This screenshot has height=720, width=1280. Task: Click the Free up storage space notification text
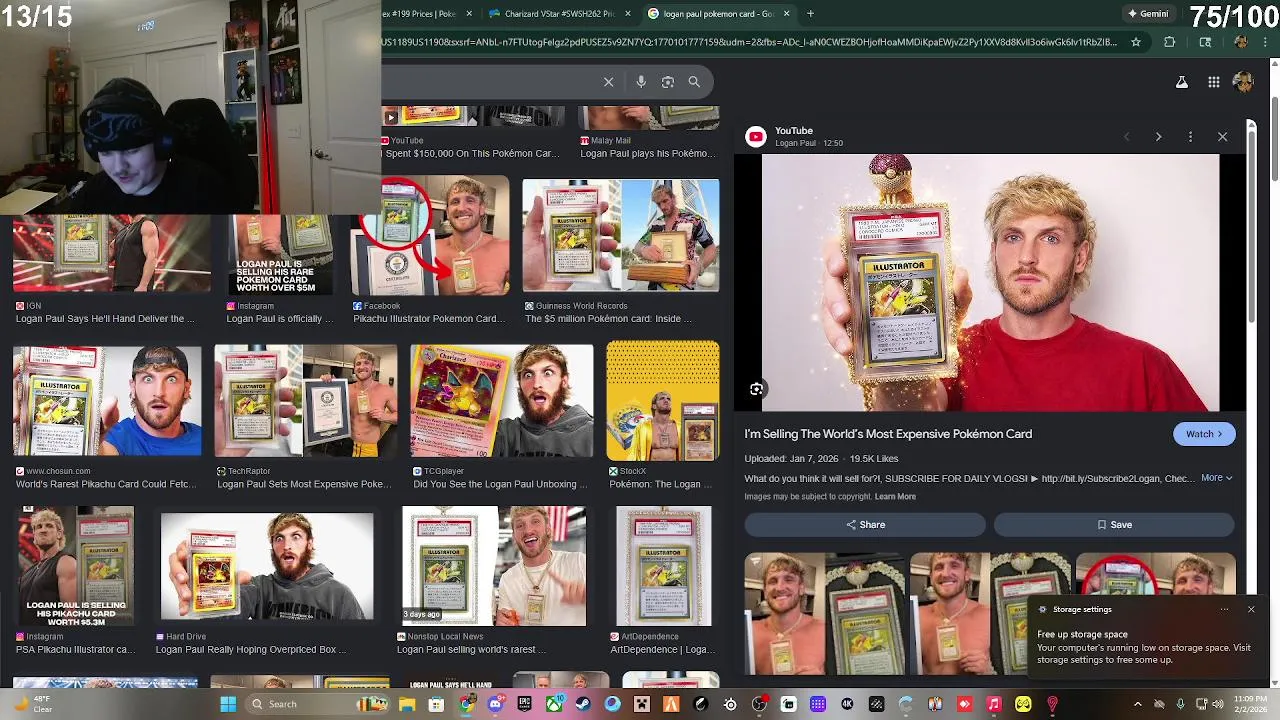pyautogui.click(x=1082, y=634)
